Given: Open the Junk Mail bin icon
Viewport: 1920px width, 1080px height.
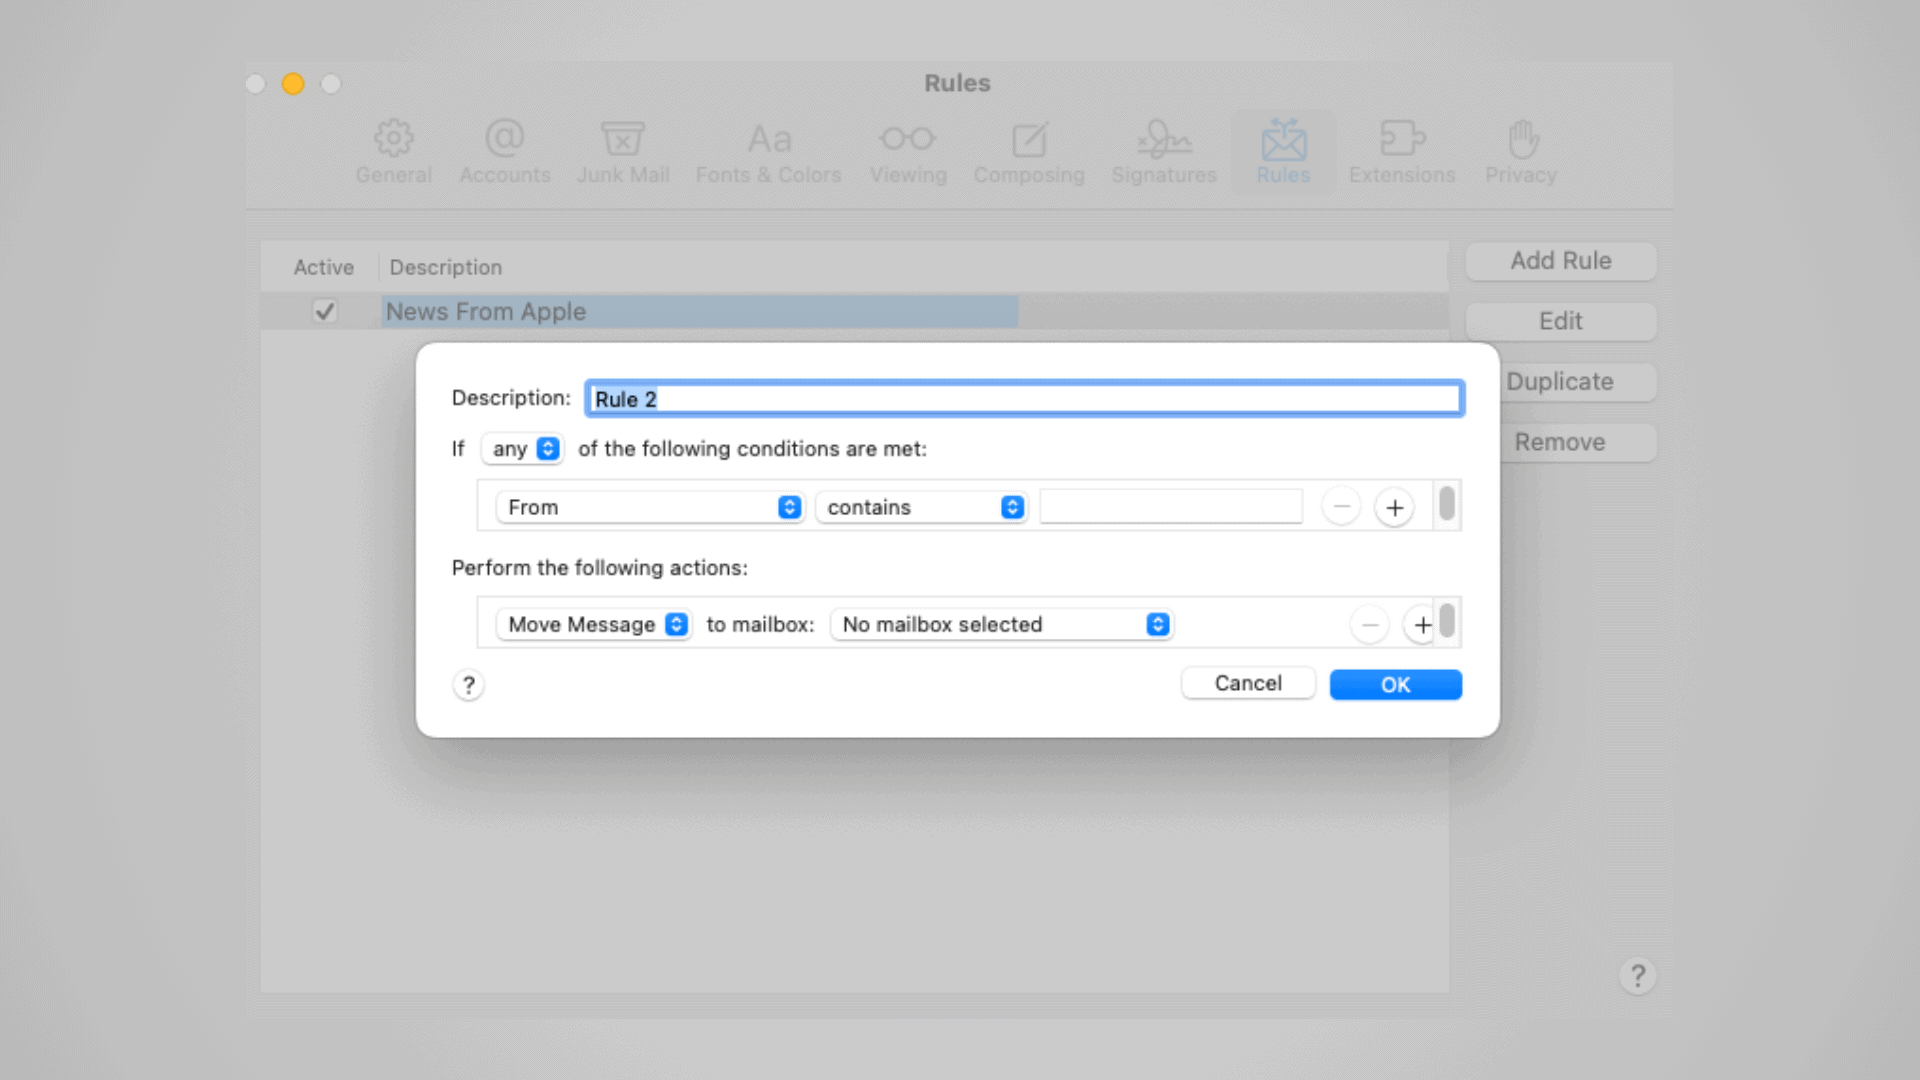Looking at the screenshot, I should (622, 139).
